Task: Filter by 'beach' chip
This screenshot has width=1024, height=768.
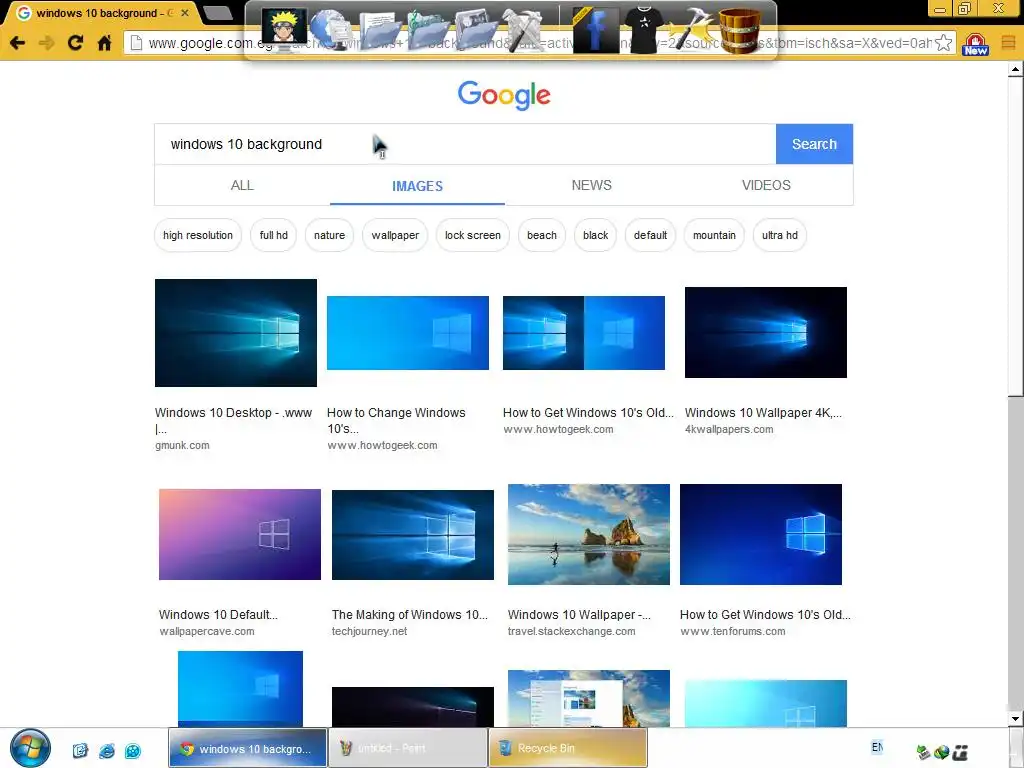Action: coord(542,235)
